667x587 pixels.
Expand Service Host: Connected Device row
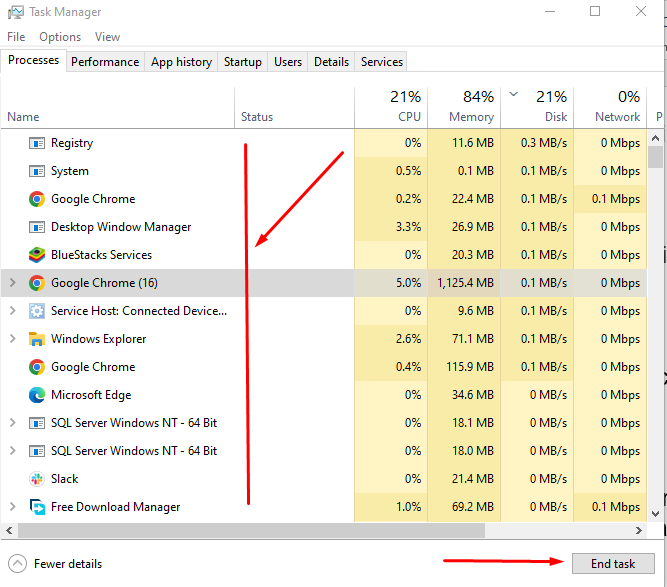coord(12,311)
